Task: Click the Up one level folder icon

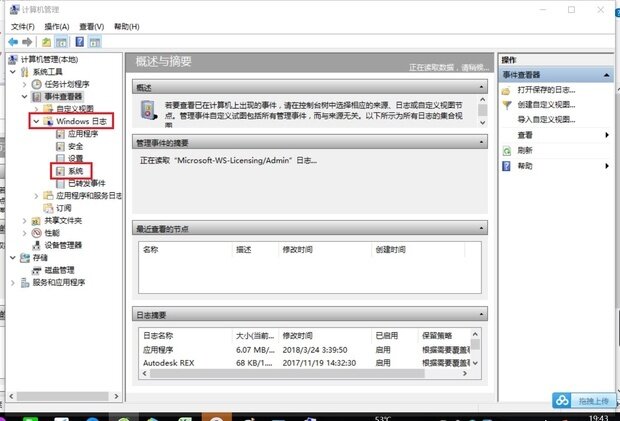Action: tap(47, 42)
